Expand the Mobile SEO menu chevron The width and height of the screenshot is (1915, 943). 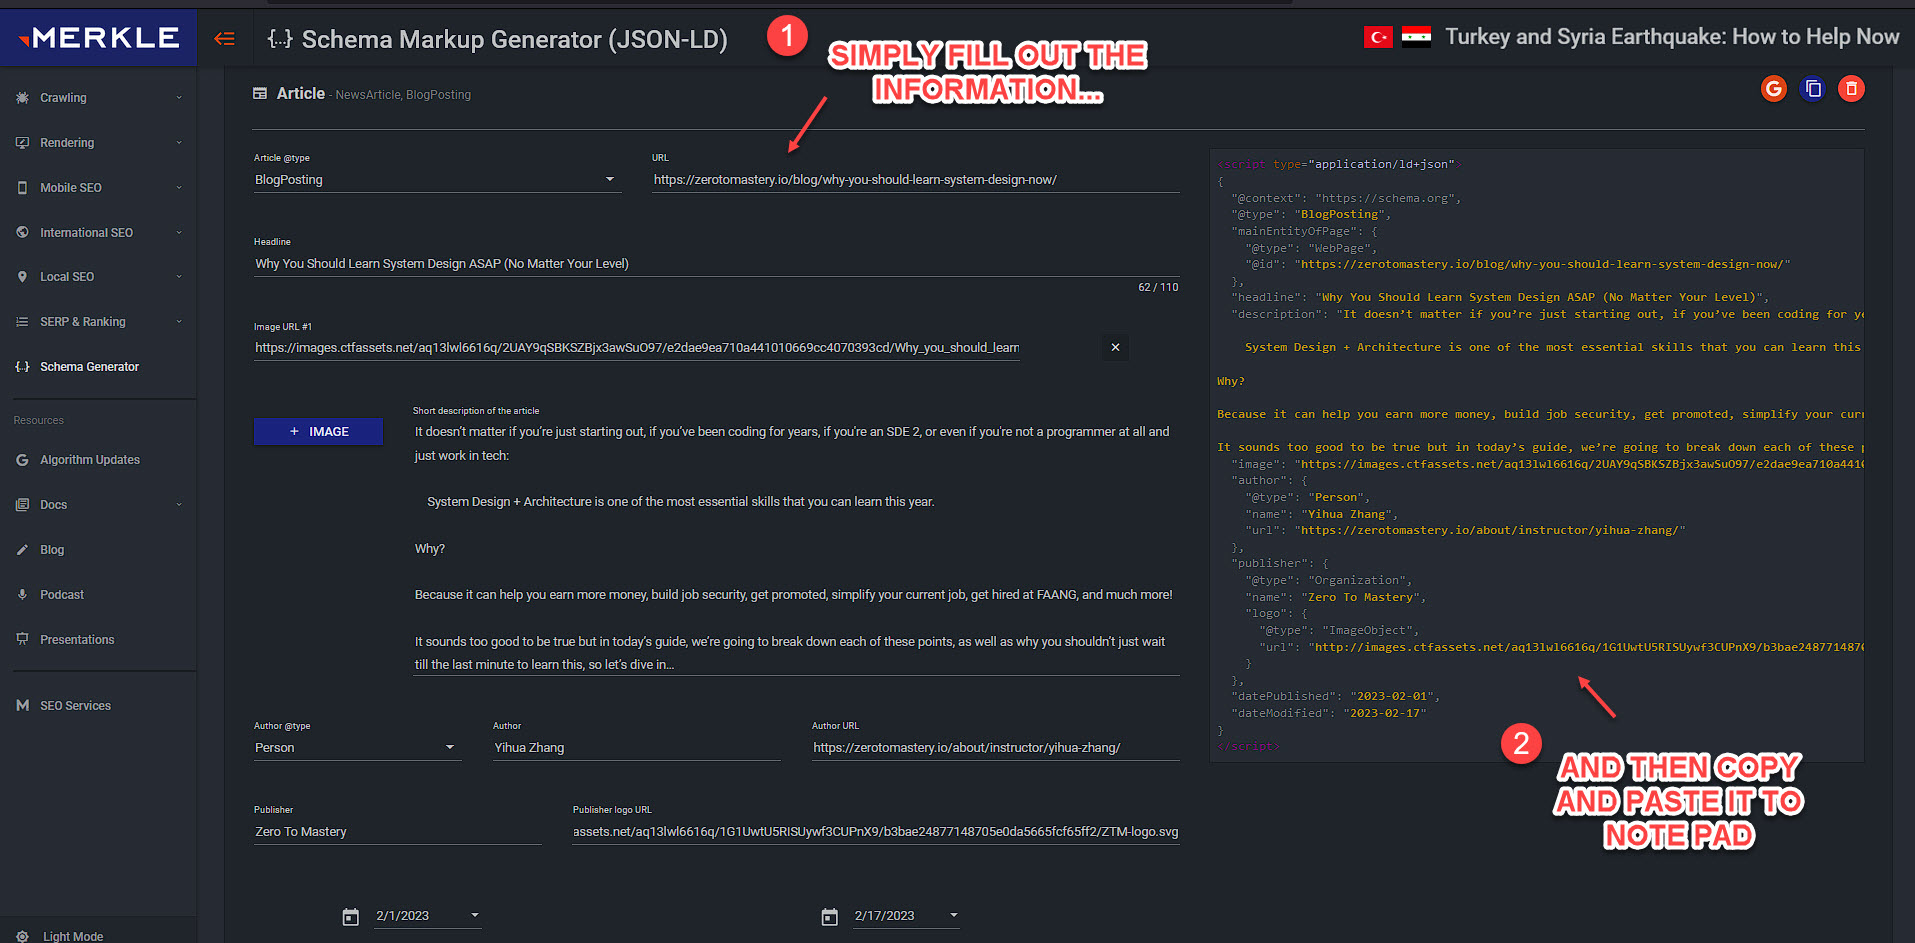[179, 188]
